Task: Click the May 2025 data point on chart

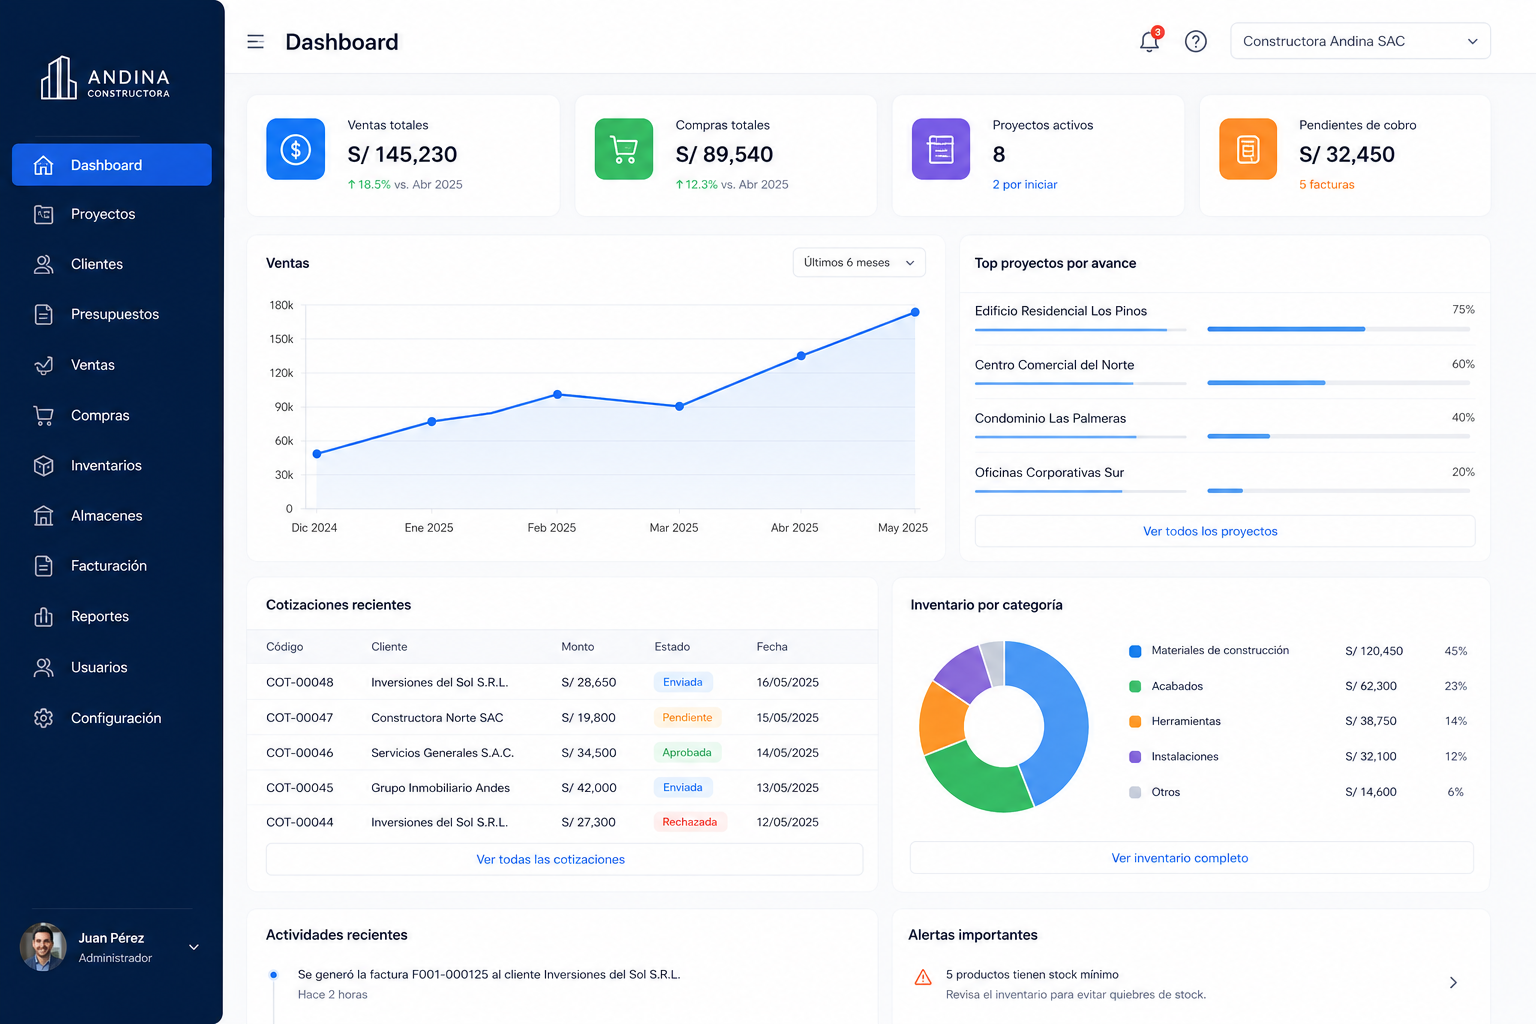Action: [x=915, y=312]
